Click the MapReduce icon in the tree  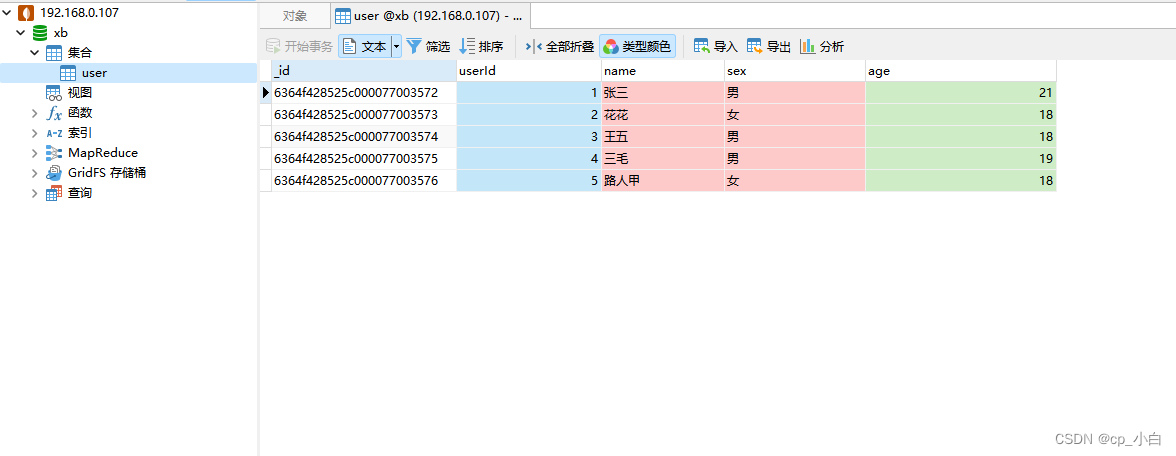click(54, 152)
